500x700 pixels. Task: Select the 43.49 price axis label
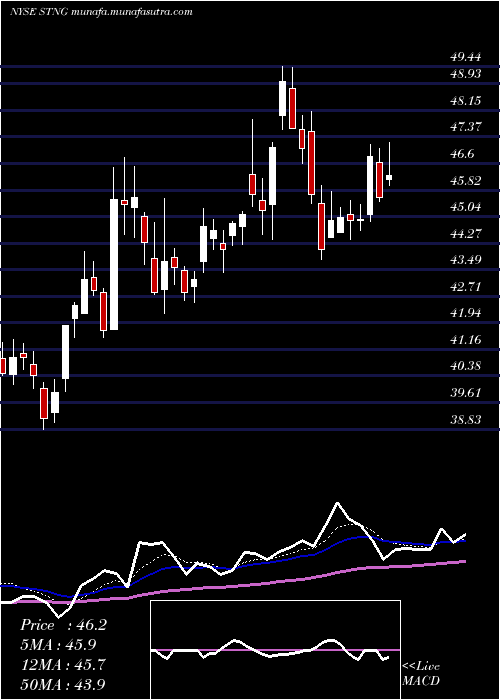(466, 260)
